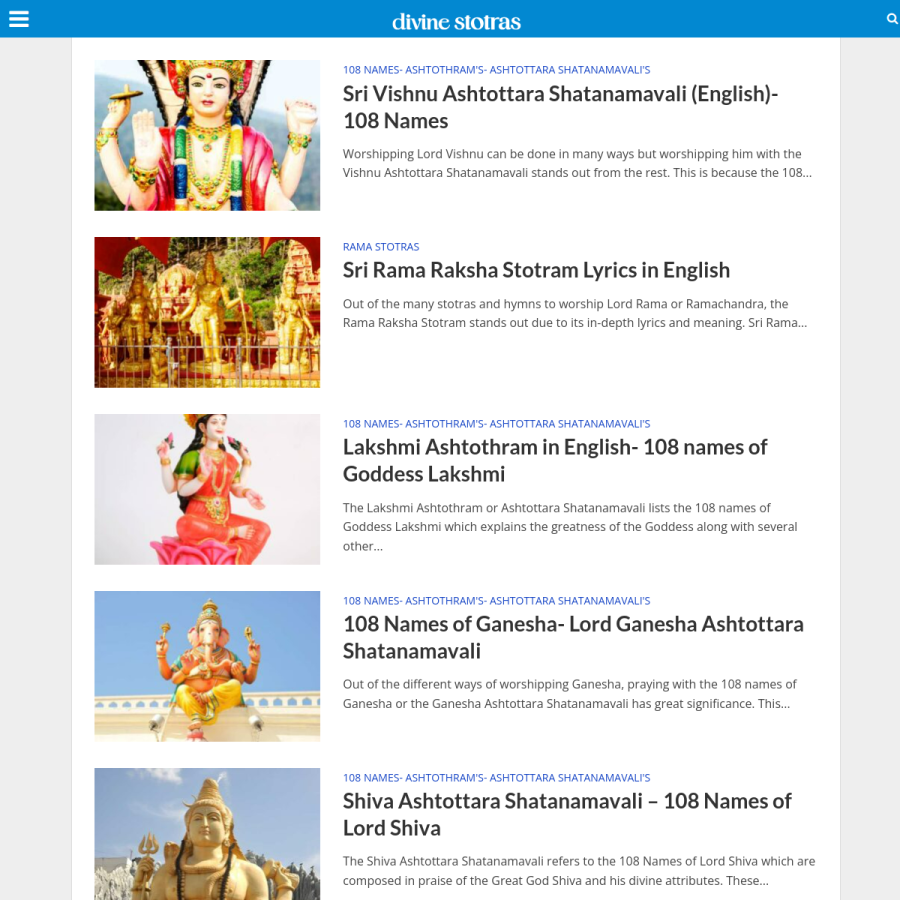This screenshot has height=900, width=900.
Task: Click excerpt starting 'Out of the different ways'
Action: click(x=569, y=694)
